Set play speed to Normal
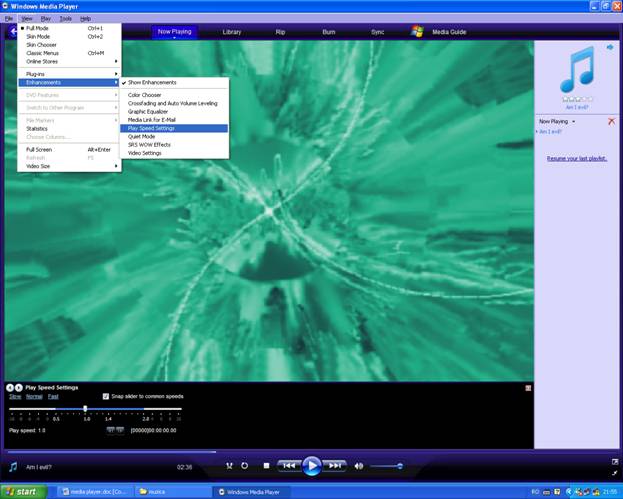Viewport: 623px width, 499px height. pos(34,396)
